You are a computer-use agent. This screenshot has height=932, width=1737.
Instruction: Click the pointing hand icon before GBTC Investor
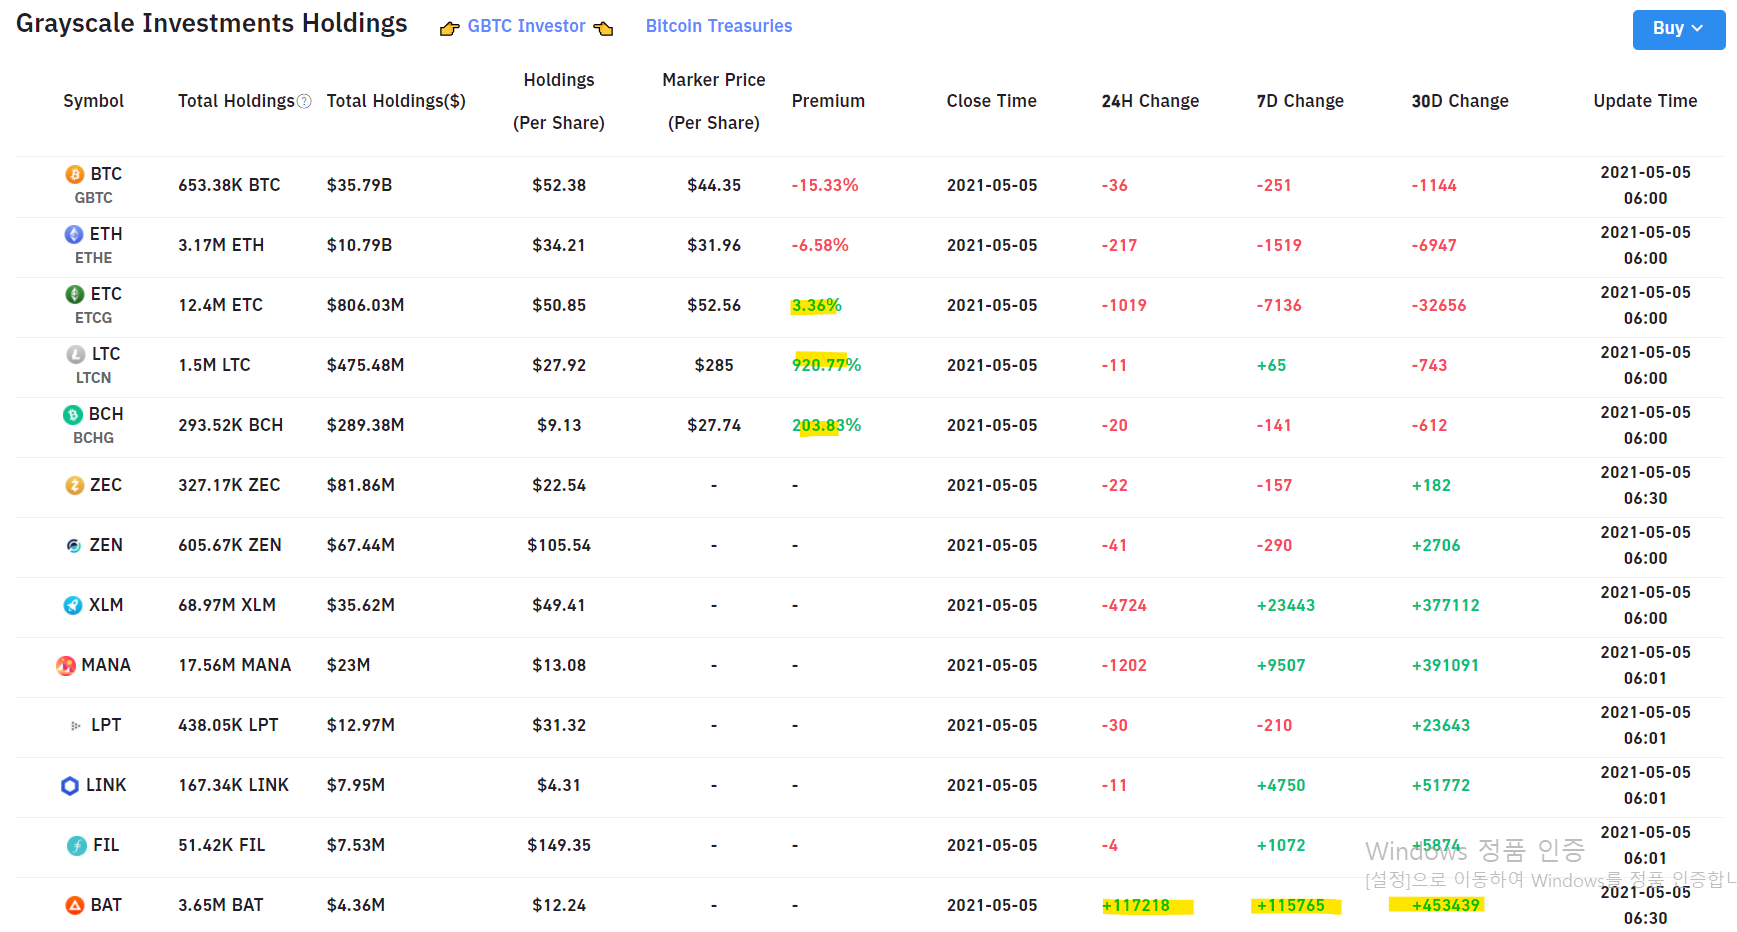click(450, 28)
